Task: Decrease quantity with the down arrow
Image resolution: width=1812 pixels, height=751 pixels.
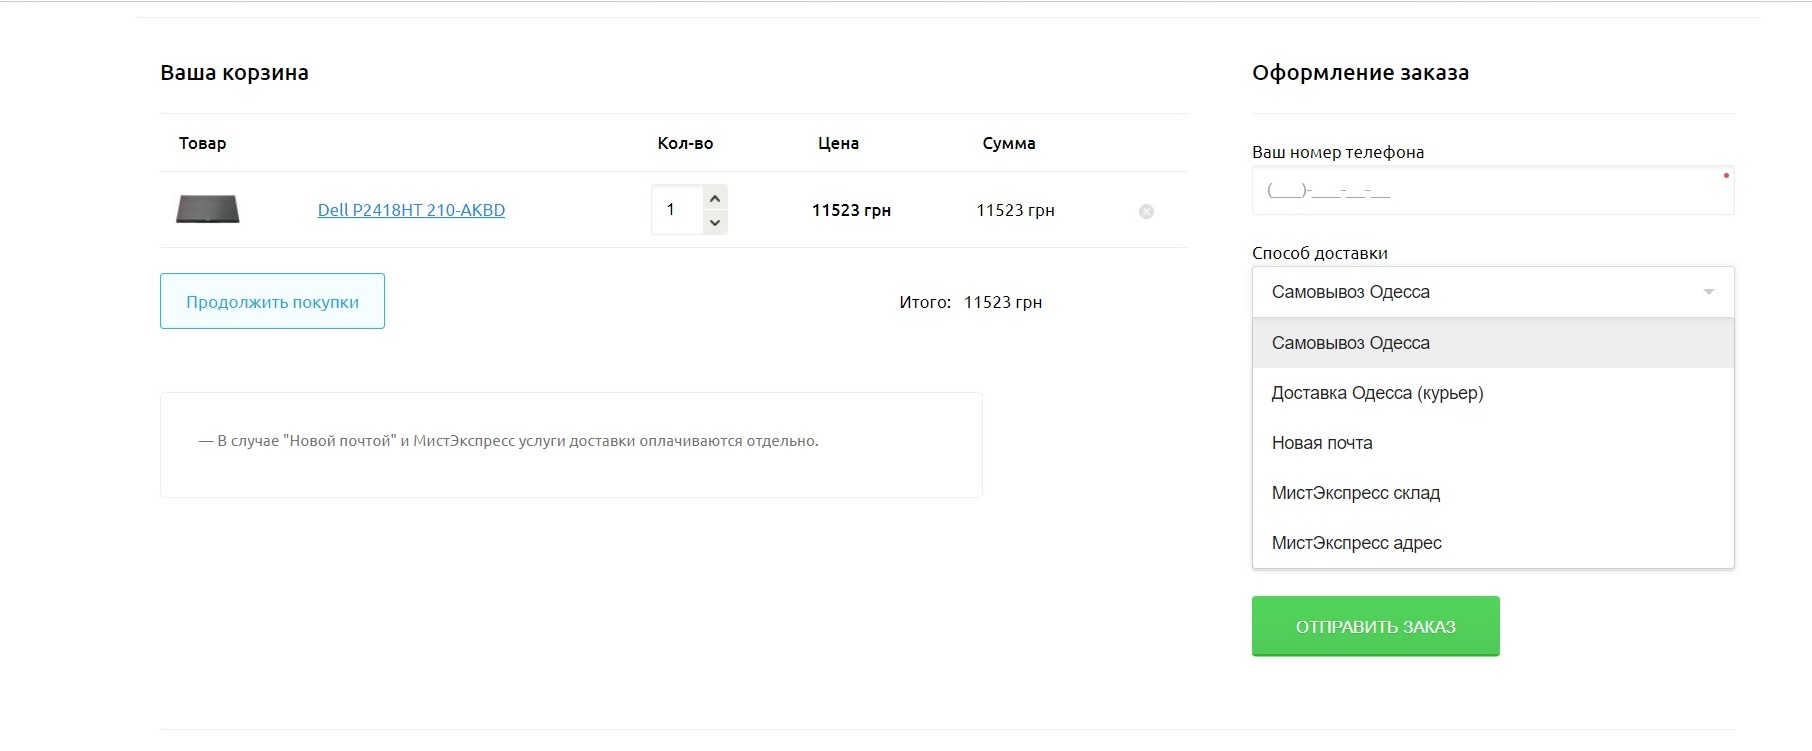Action: 715,222
